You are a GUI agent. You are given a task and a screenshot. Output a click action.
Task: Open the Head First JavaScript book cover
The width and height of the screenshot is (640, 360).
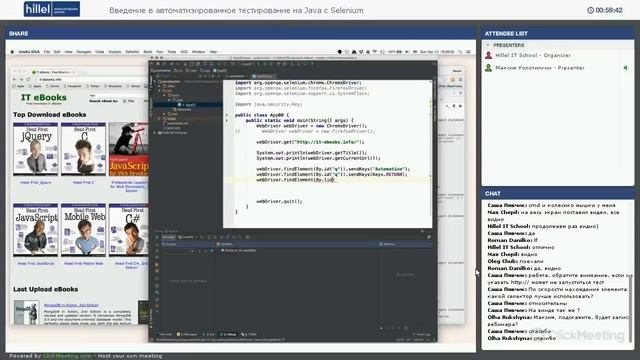(x=36, y=230)
